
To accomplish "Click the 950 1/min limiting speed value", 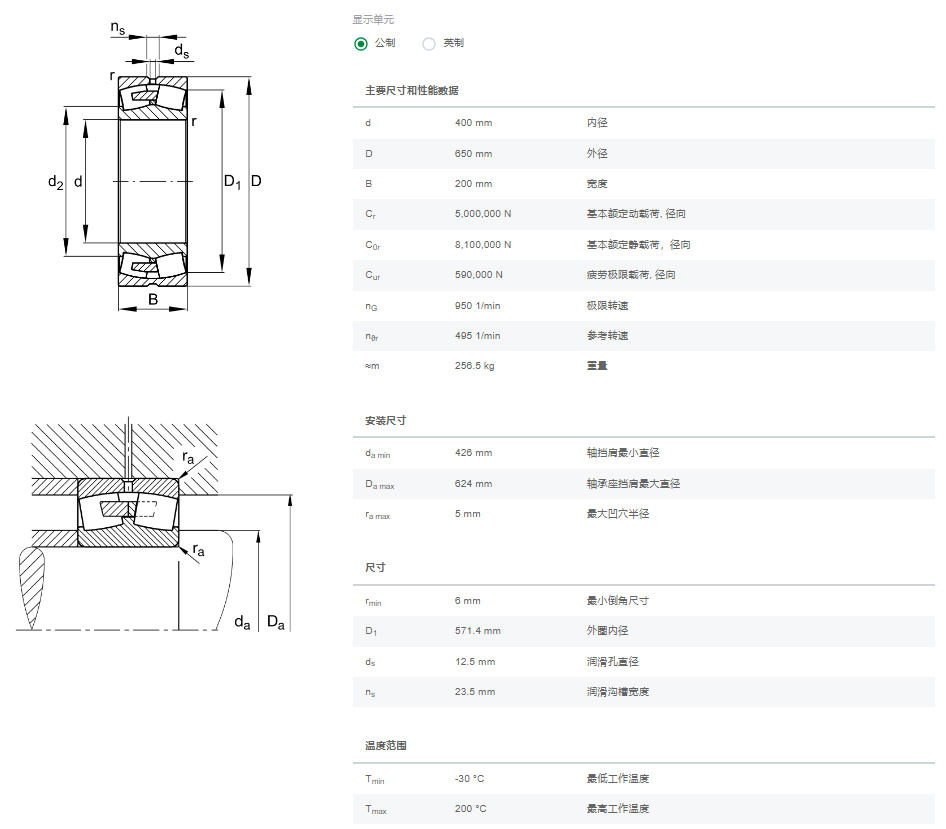I will (477, 306).
